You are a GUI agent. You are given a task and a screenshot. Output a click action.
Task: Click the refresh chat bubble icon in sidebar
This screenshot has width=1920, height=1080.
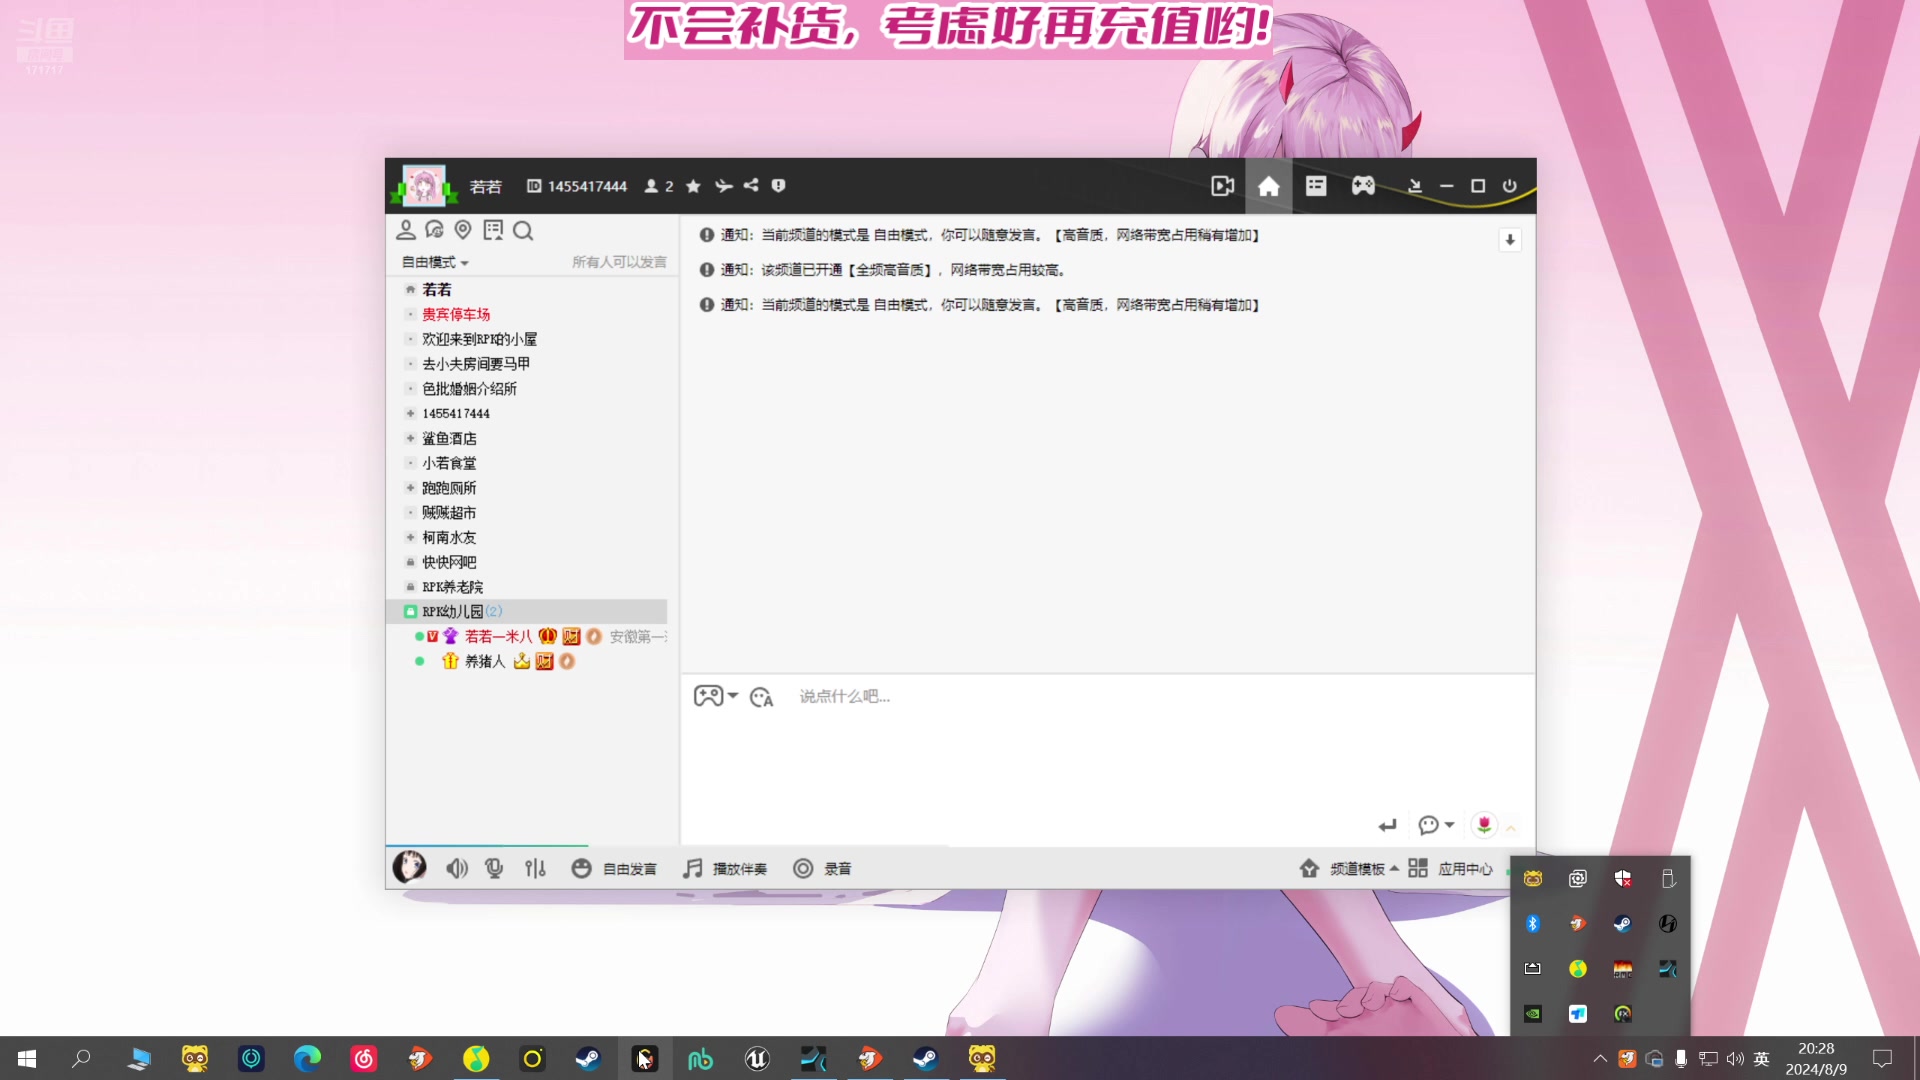coord(434,230)
